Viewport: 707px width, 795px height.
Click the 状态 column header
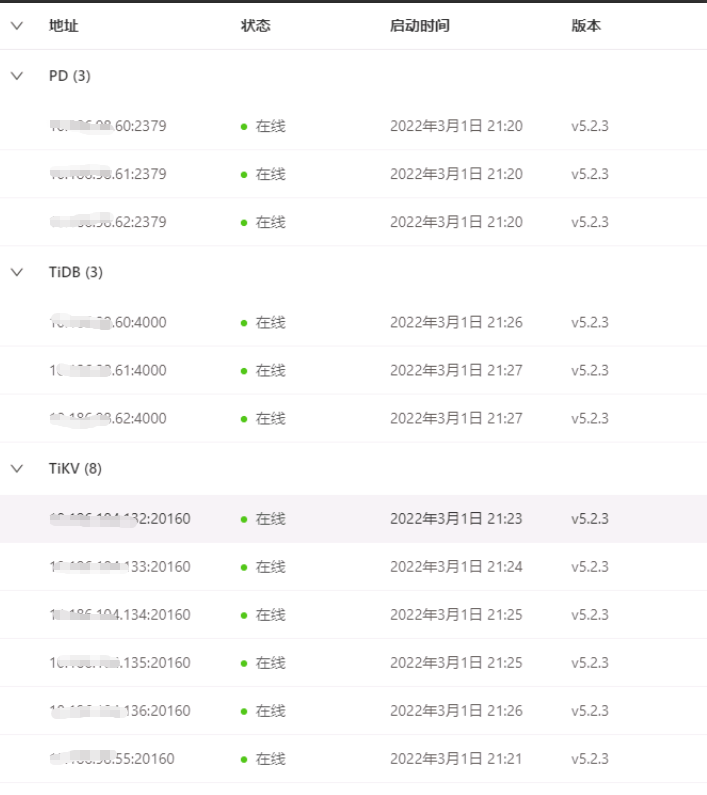point(255,26)
